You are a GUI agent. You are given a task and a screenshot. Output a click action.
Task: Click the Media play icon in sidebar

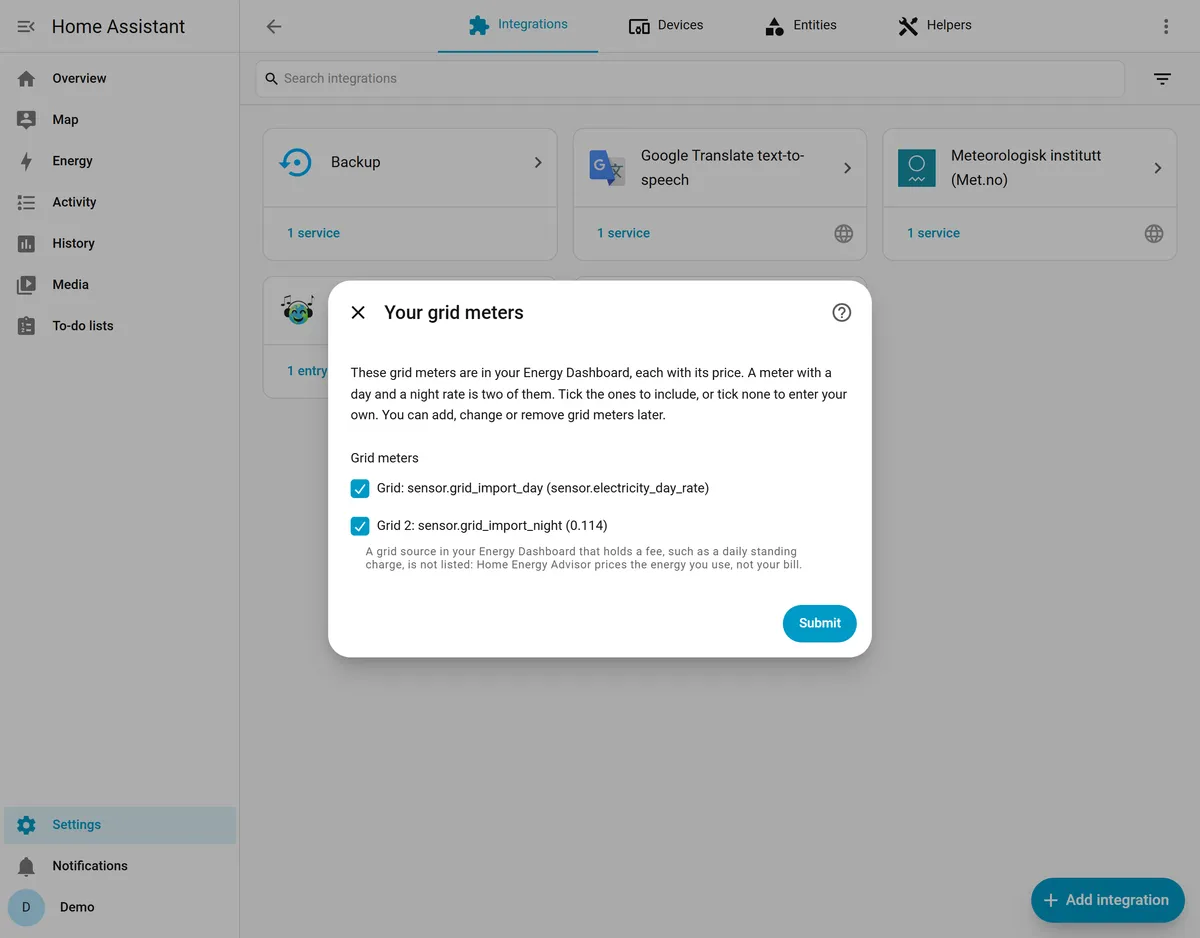pyautogui.click(x=26, y=285)
